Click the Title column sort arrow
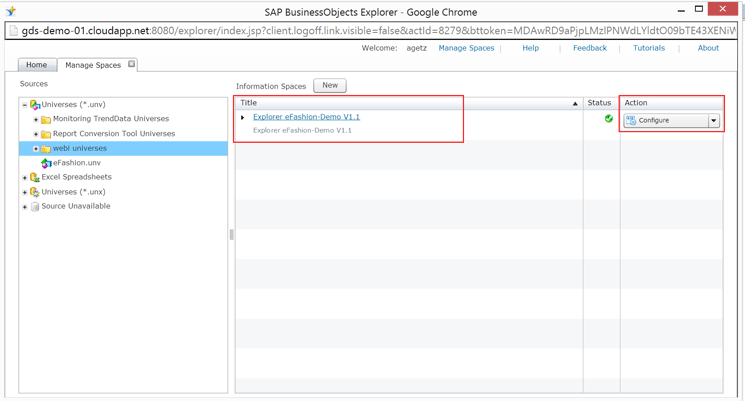 coord(575,103)
